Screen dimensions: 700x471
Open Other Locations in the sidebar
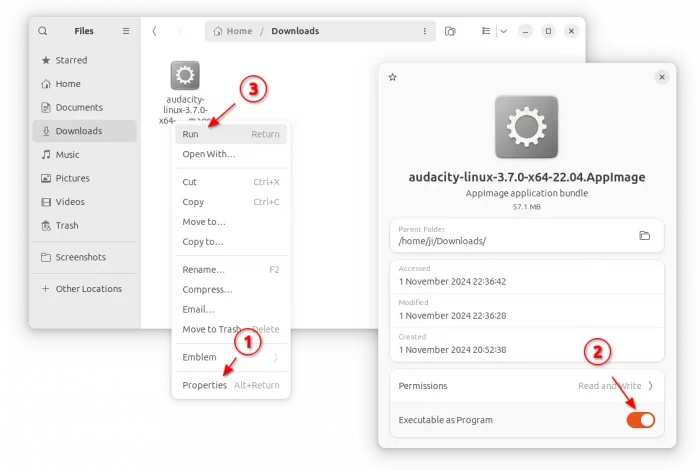pos(84,289)
